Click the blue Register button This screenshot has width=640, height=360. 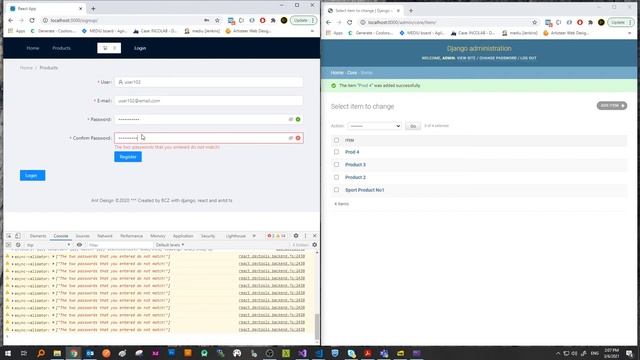pyautogui.click(x=128, y=157)
